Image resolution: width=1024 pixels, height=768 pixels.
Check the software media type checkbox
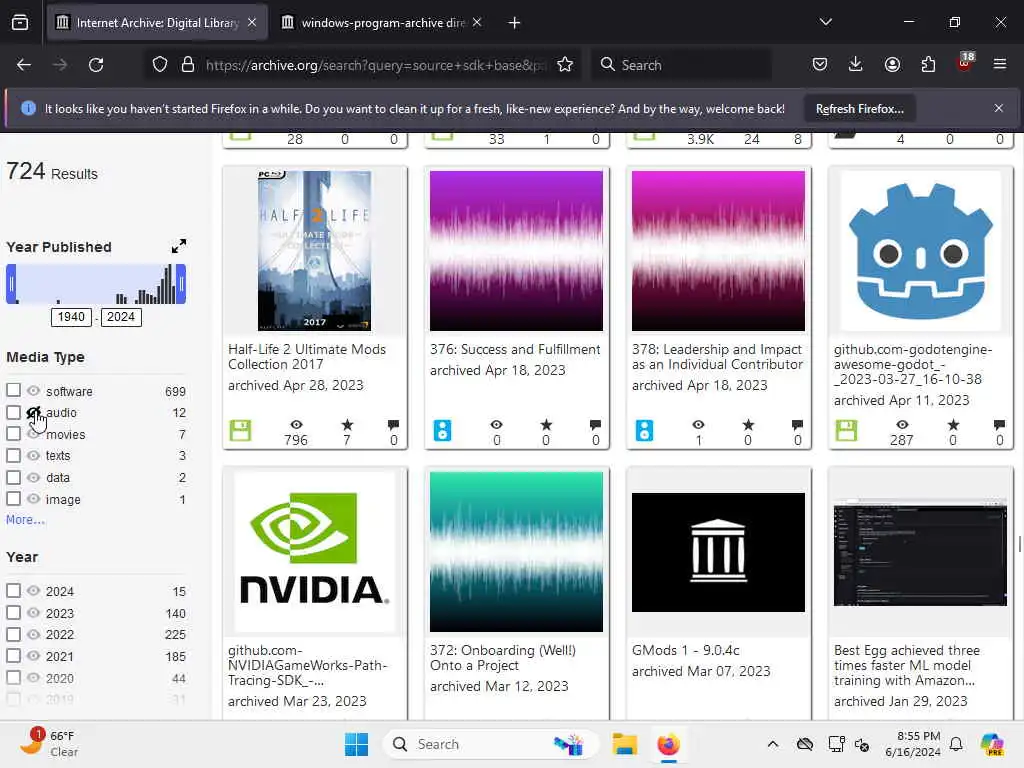point(13,390)
